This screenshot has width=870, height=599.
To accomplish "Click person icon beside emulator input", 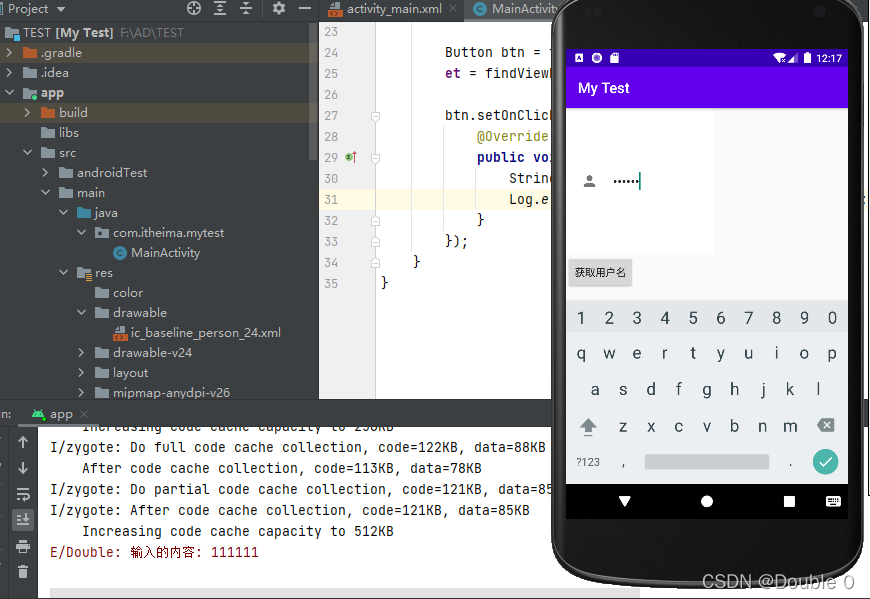I will coord(589,181).
